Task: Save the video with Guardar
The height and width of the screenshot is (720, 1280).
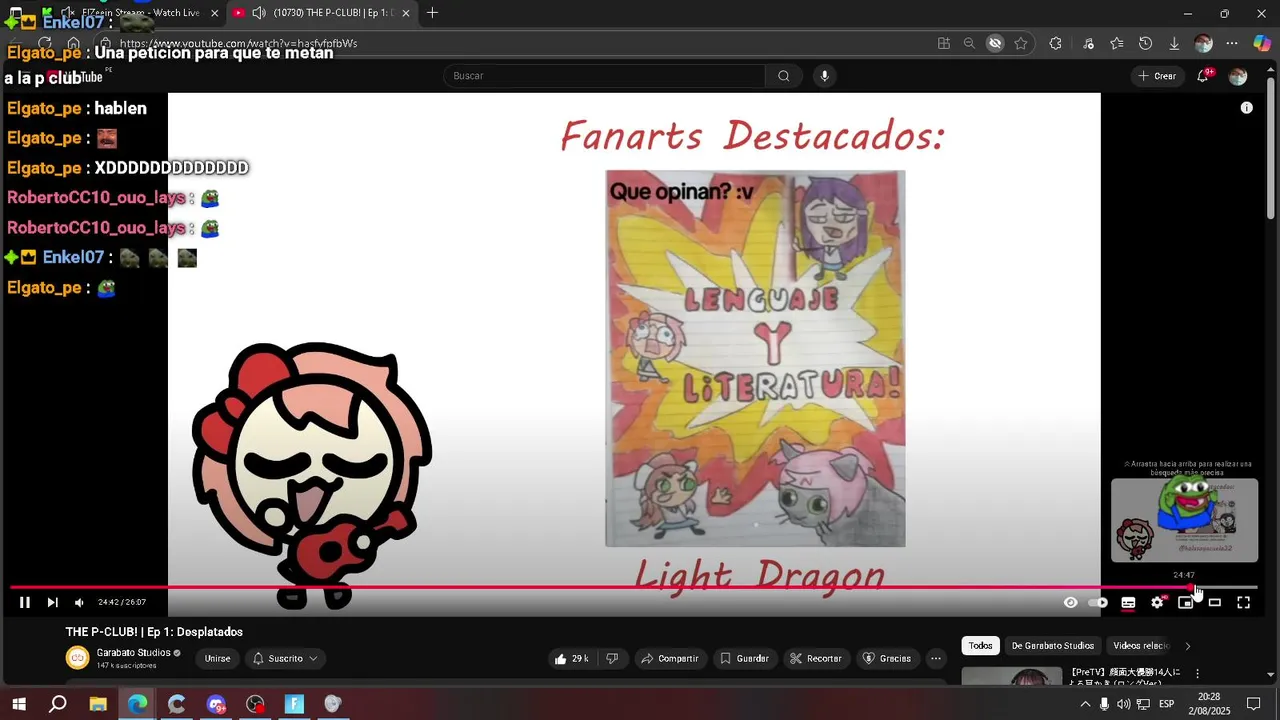Action: (744, 658)
